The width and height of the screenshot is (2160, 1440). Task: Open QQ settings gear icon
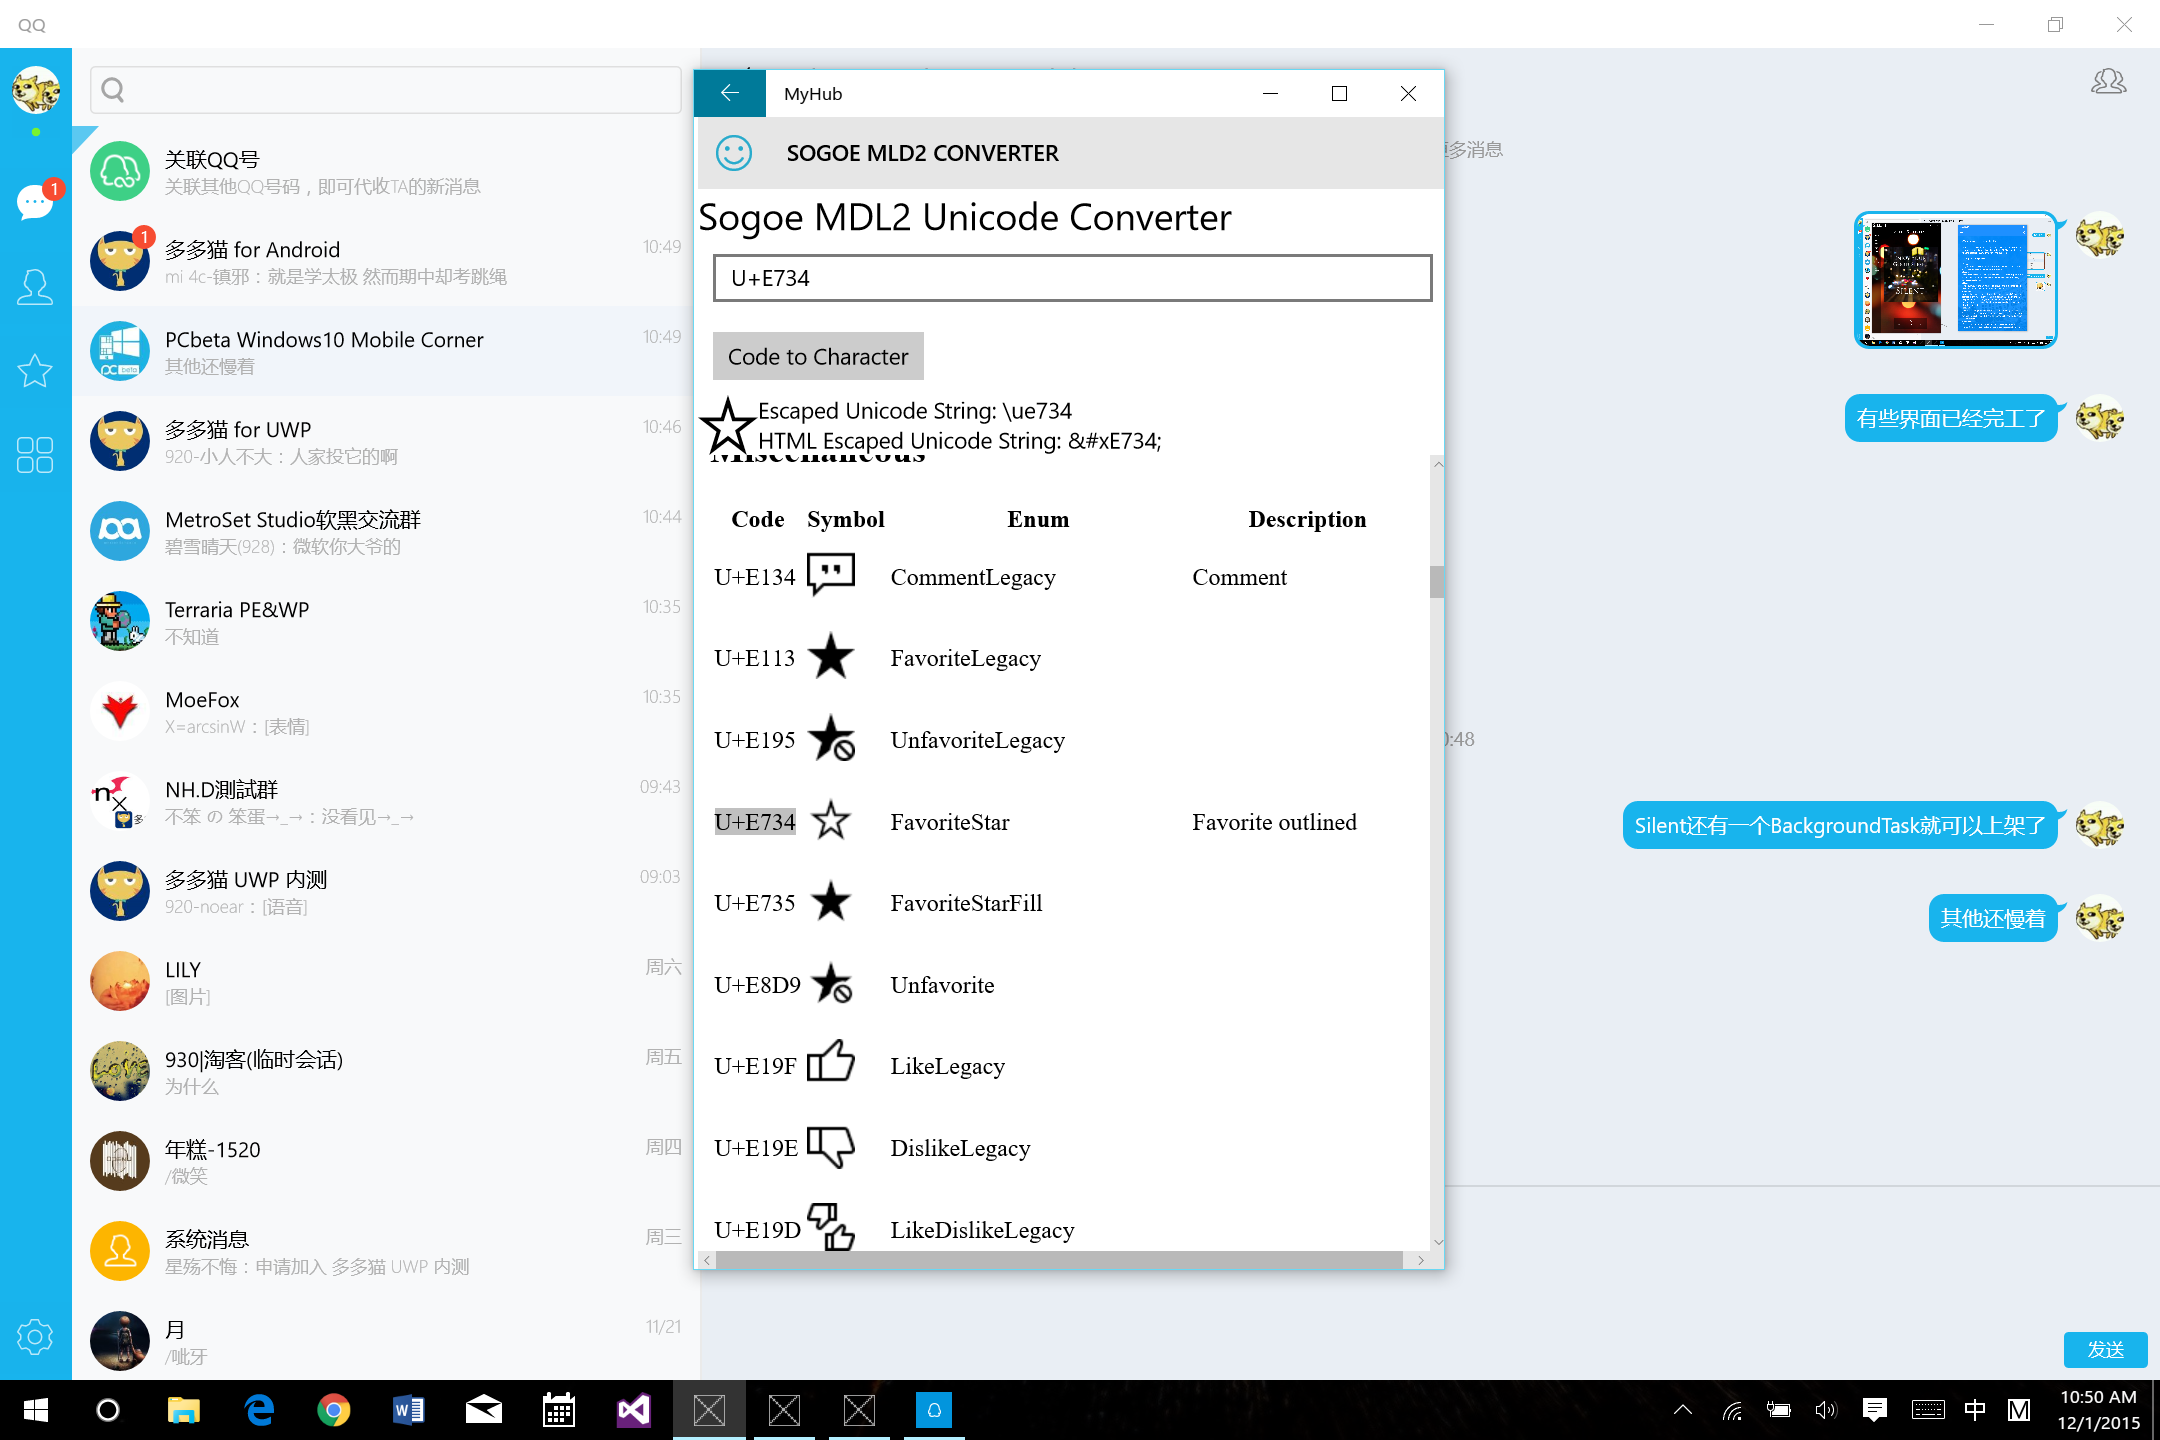[35, 1337]
